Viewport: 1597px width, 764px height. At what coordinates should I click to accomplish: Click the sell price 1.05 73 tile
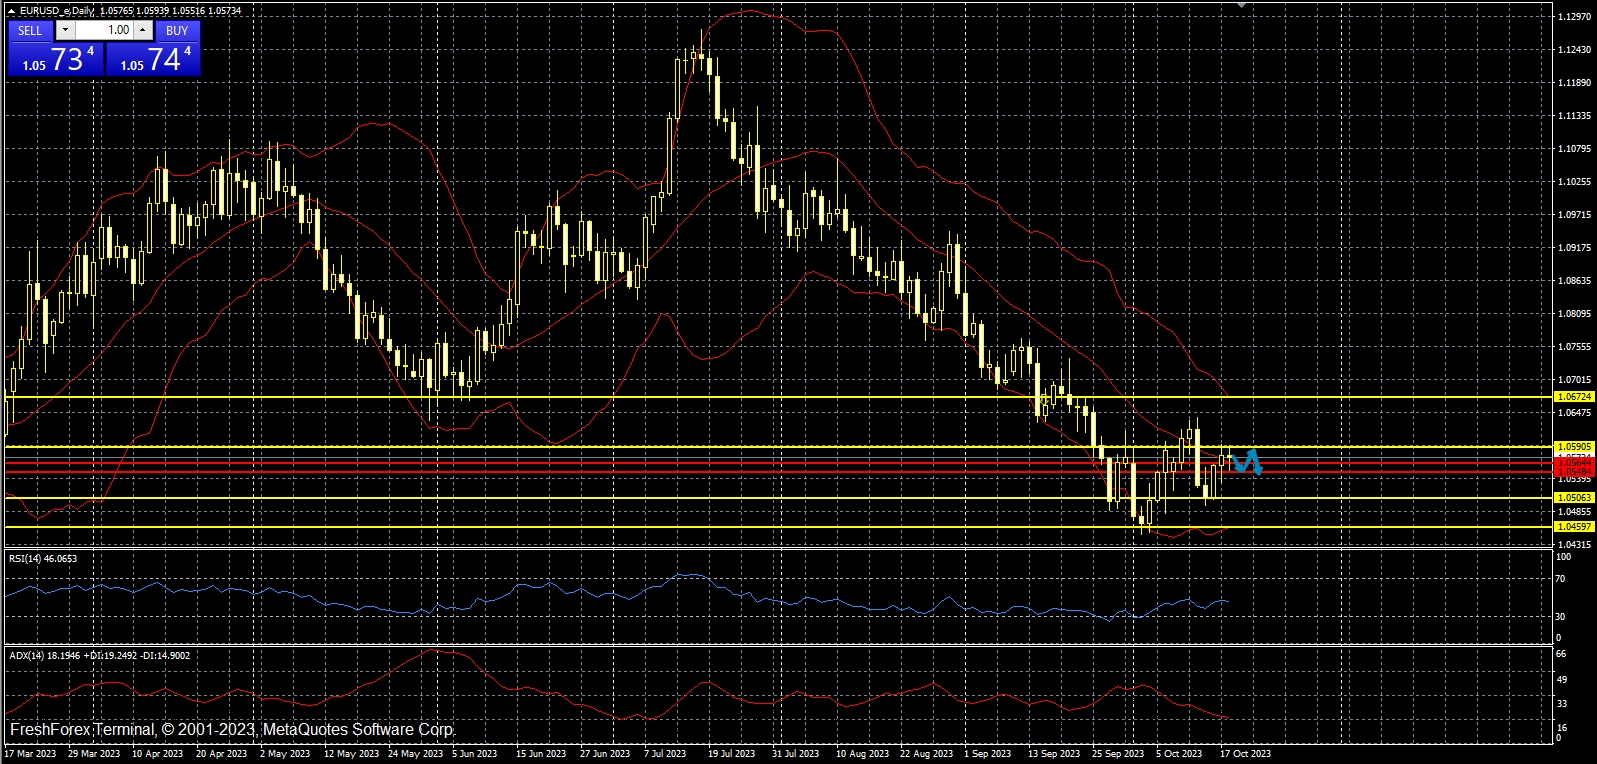[x=56, y=59]
